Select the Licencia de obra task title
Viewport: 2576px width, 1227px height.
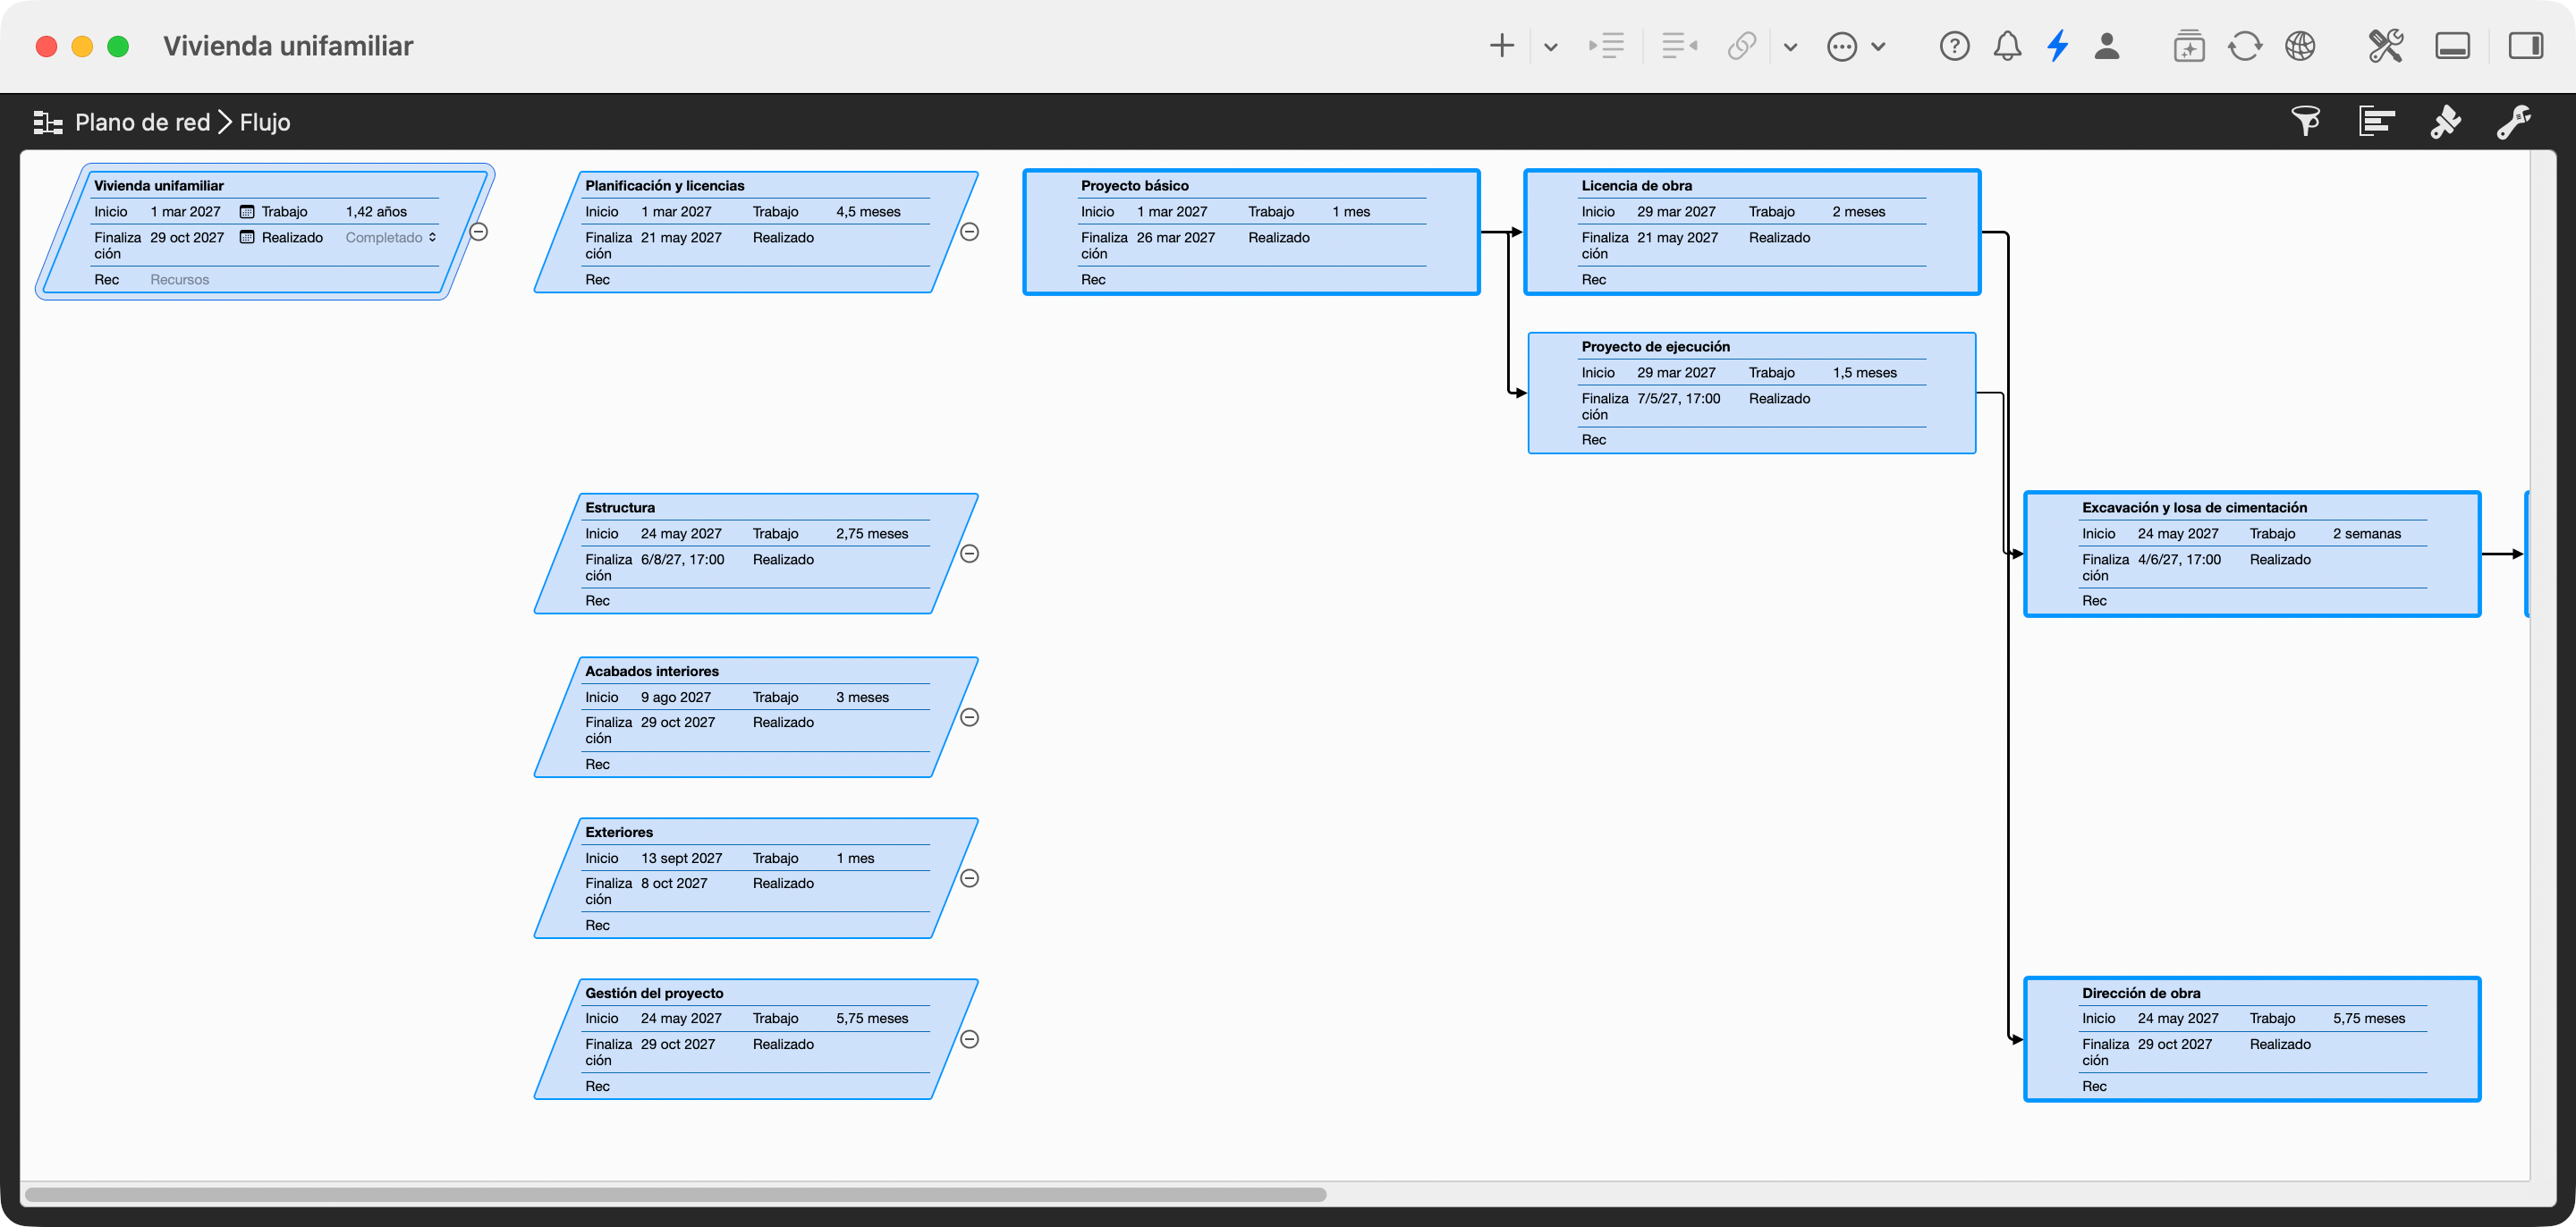click(1636, 186)
